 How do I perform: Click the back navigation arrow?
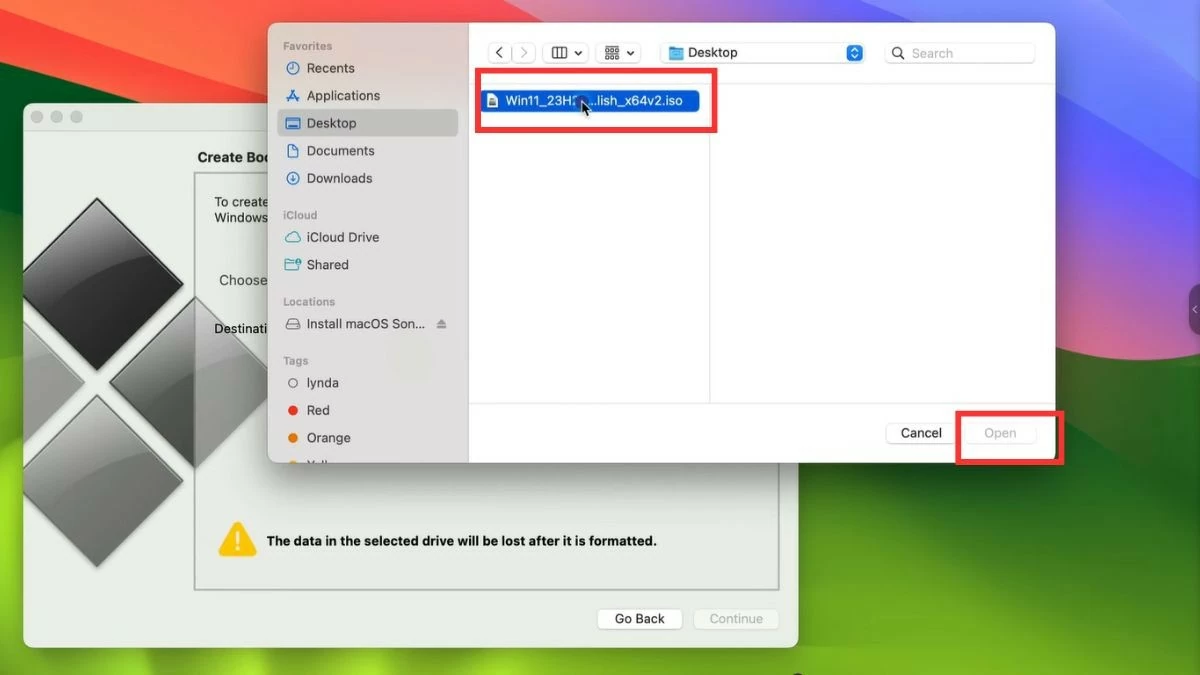click(x=500, y=53)
